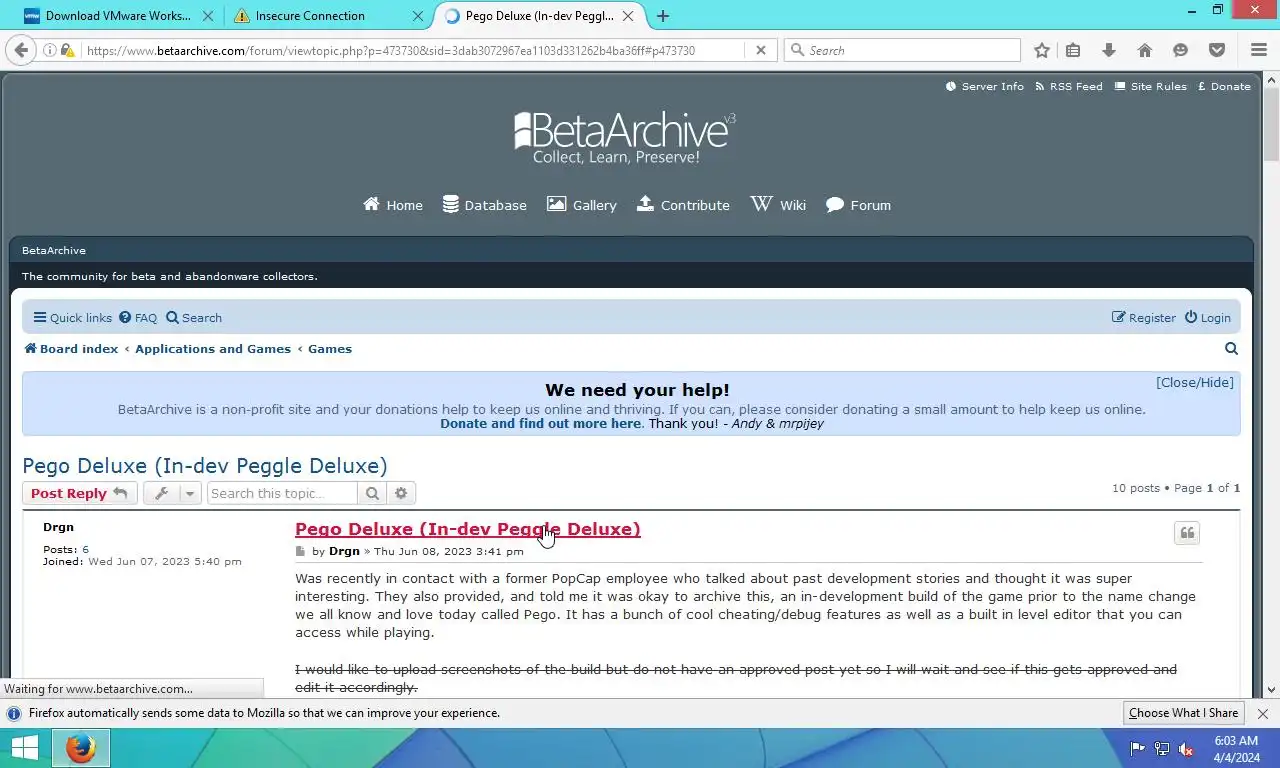Click the taskbar clock 6:03 AM
The image size is (1280, 768).
[1236, 741]
